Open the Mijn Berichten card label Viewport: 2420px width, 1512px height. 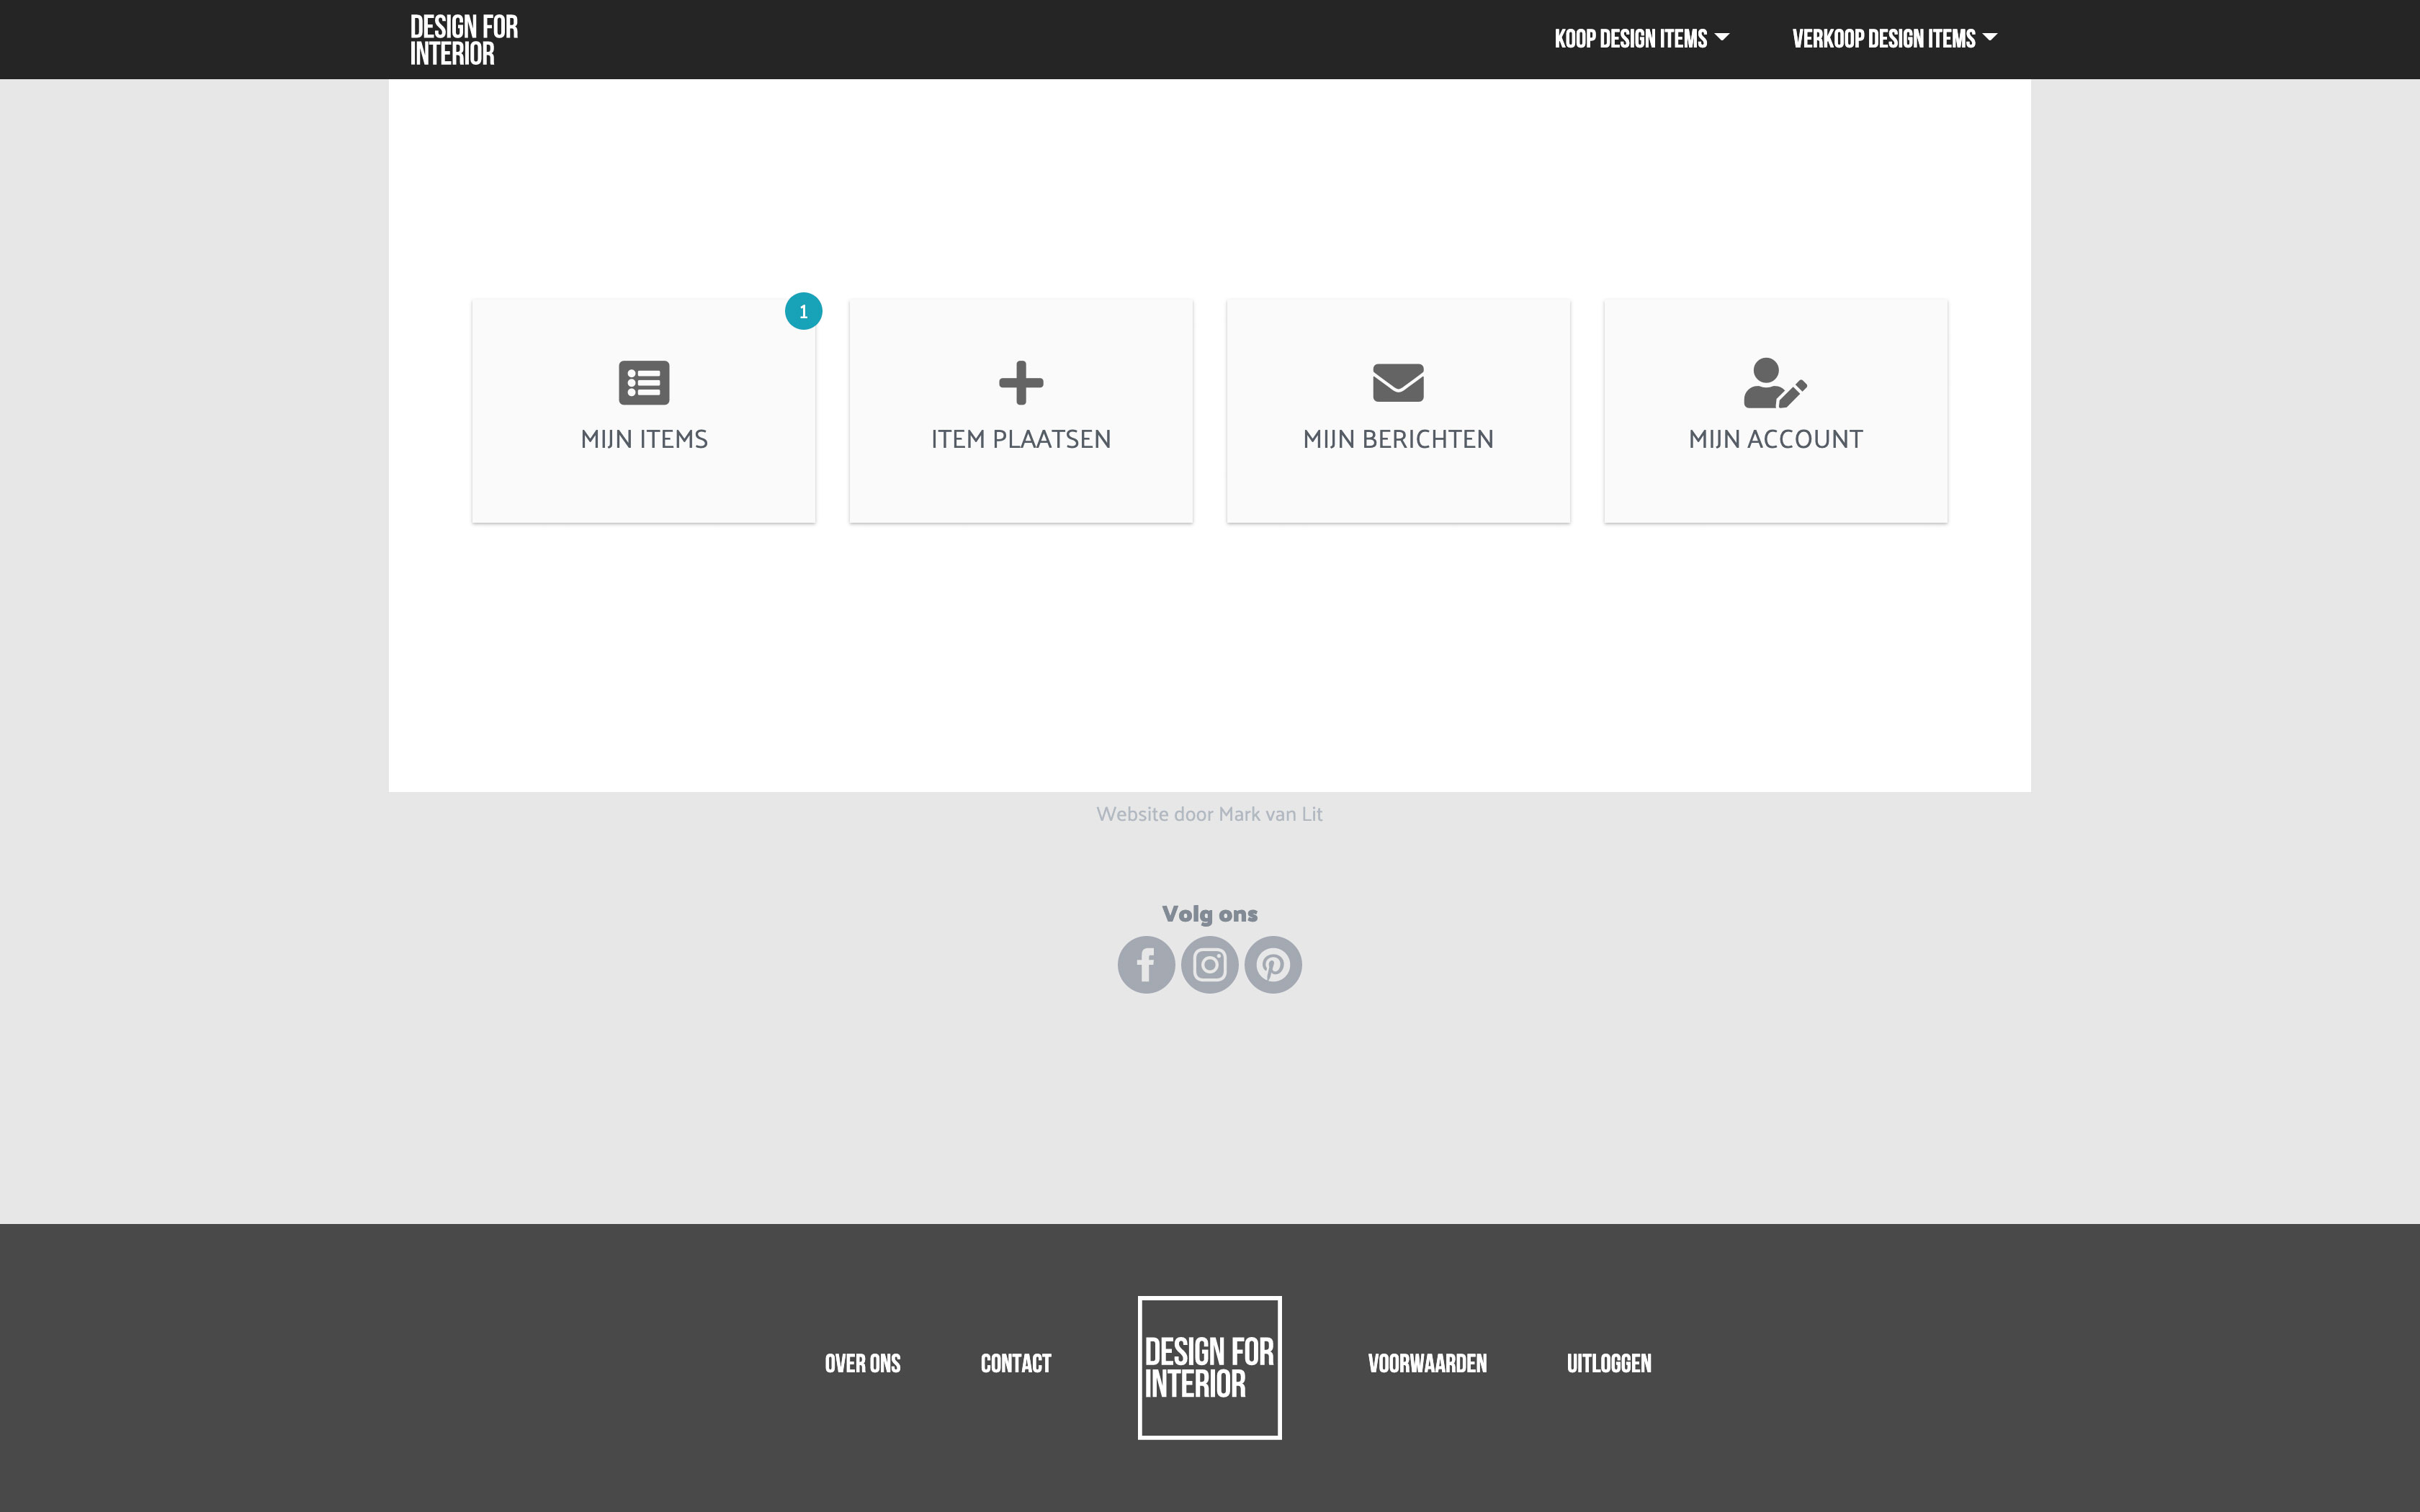point(1398,439)
